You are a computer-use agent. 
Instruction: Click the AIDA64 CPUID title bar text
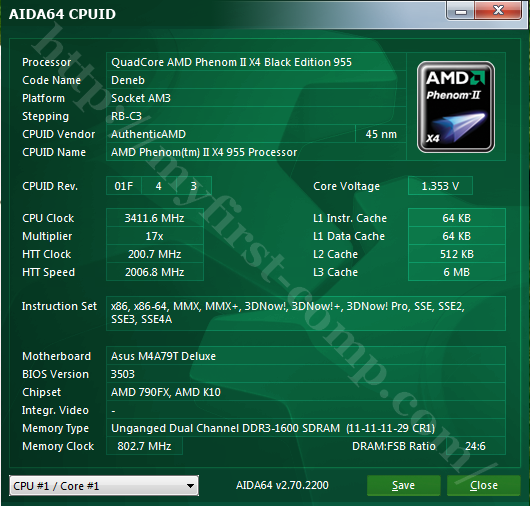(62, 14)
